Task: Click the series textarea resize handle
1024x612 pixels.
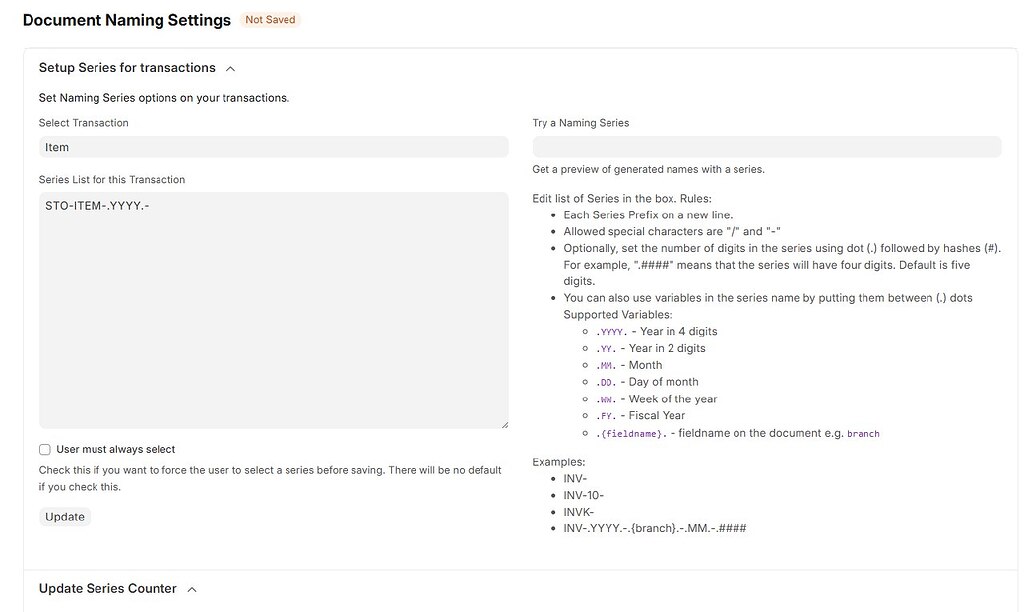Action: pyautogui.click(x=504, y=423)
